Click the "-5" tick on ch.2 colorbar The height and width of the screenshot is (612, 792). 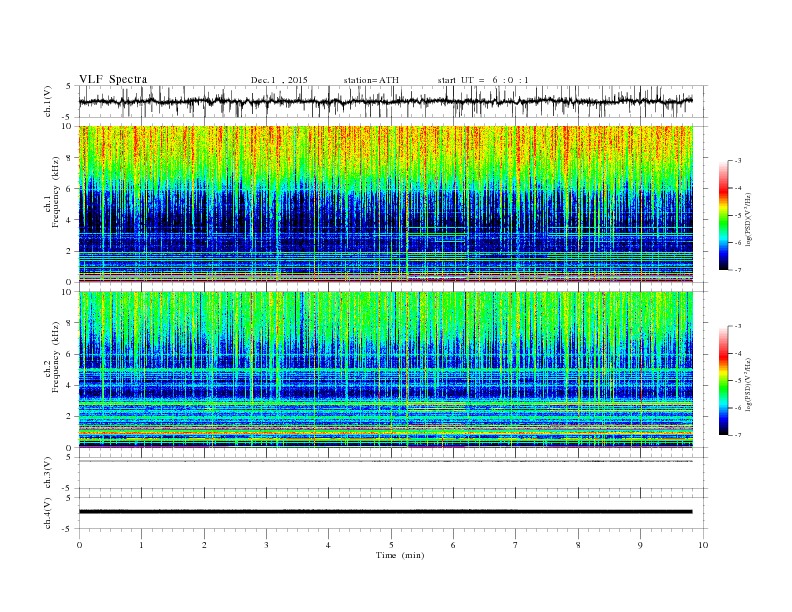pos(738,381)
